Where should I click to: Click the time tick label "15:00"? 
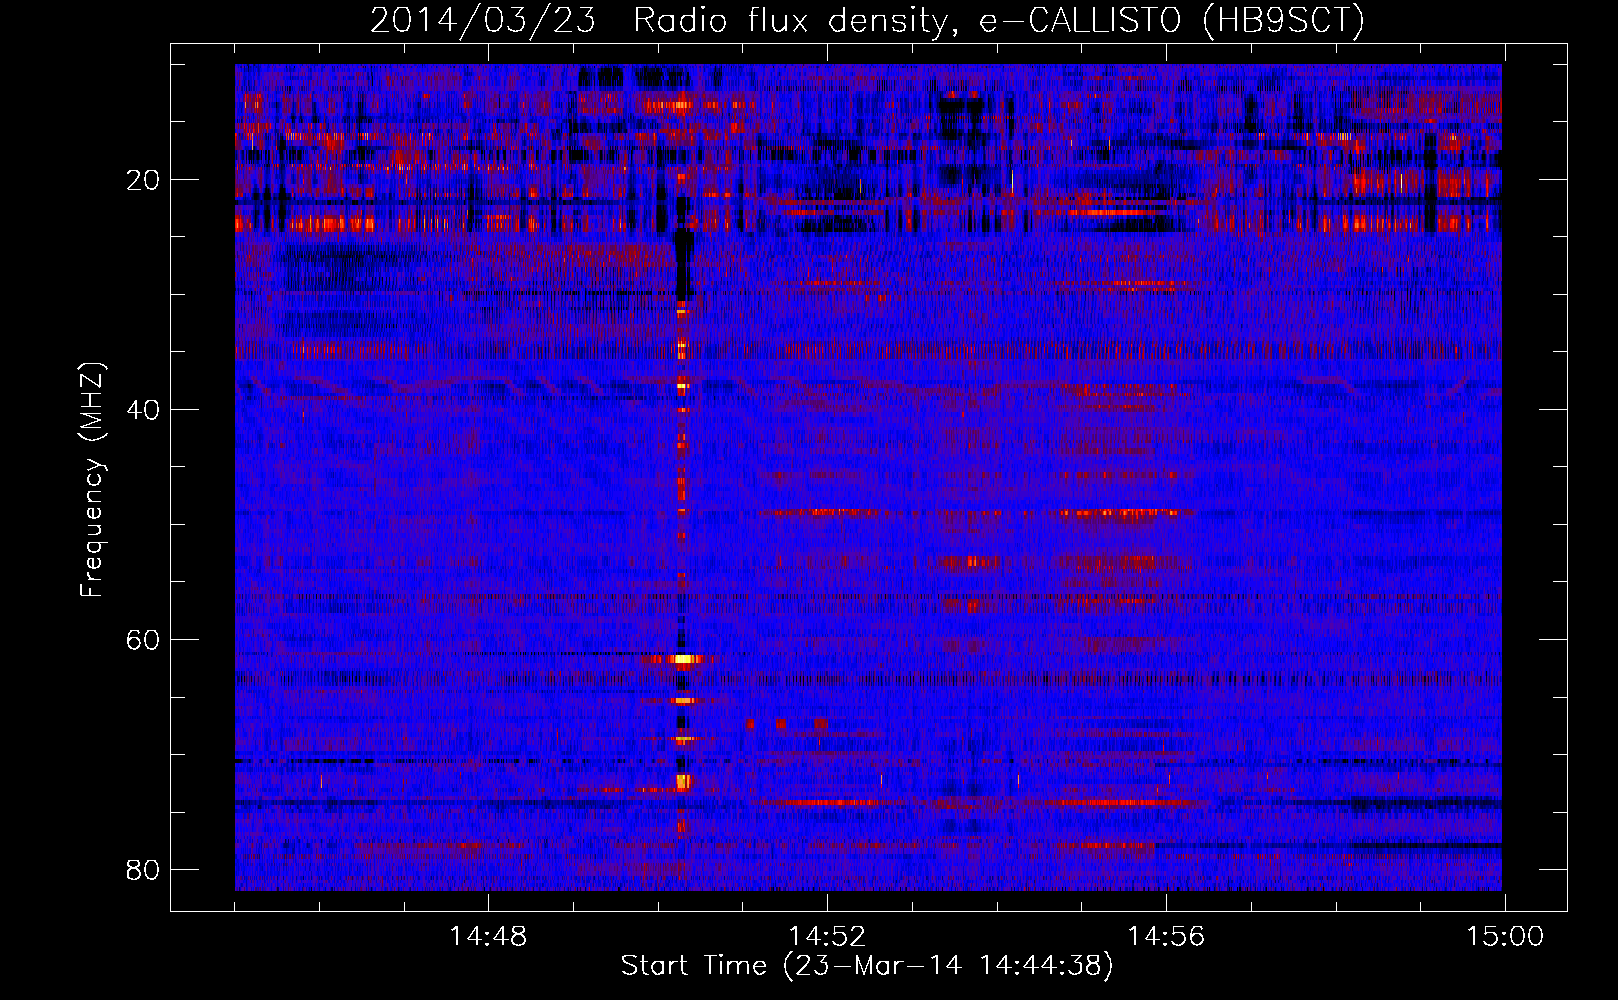click(x=1505, y=937)
